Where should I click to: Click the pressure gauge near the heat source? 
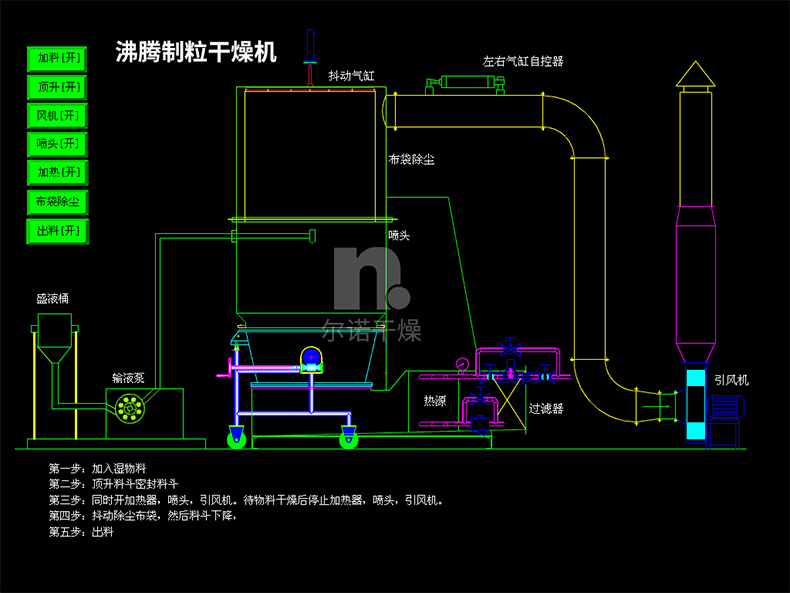tap(461, 363)
